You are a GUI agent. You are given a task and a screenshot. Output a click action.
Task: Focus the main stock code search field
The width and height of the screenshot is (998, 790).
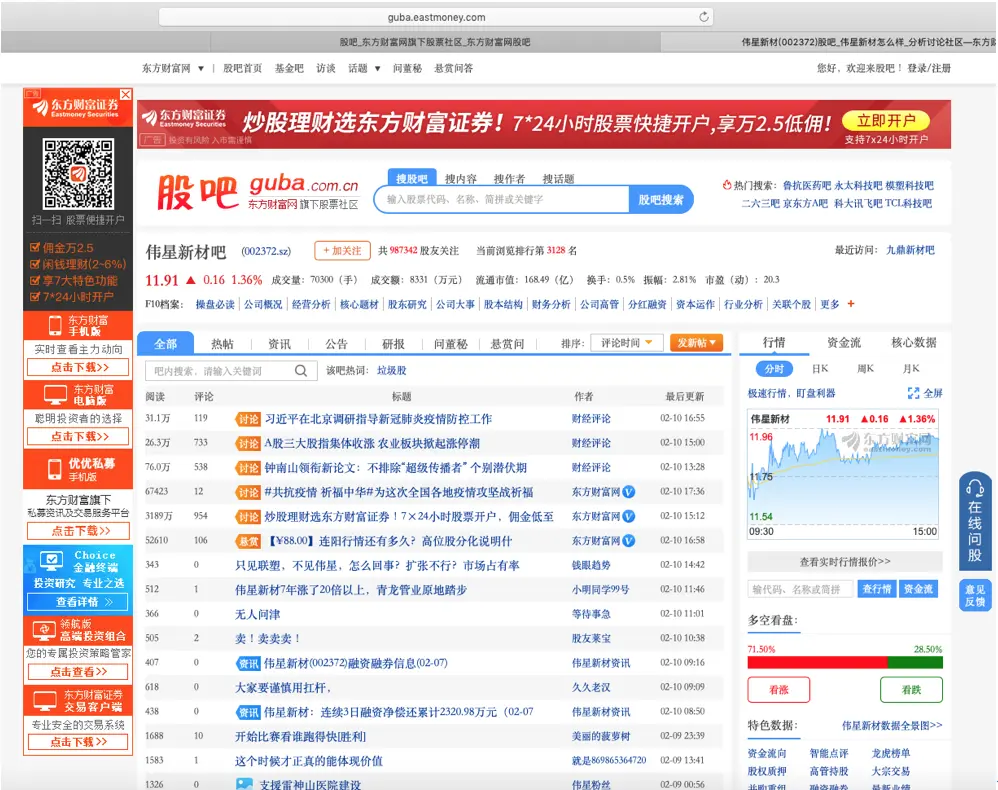(x=503, y=200)
